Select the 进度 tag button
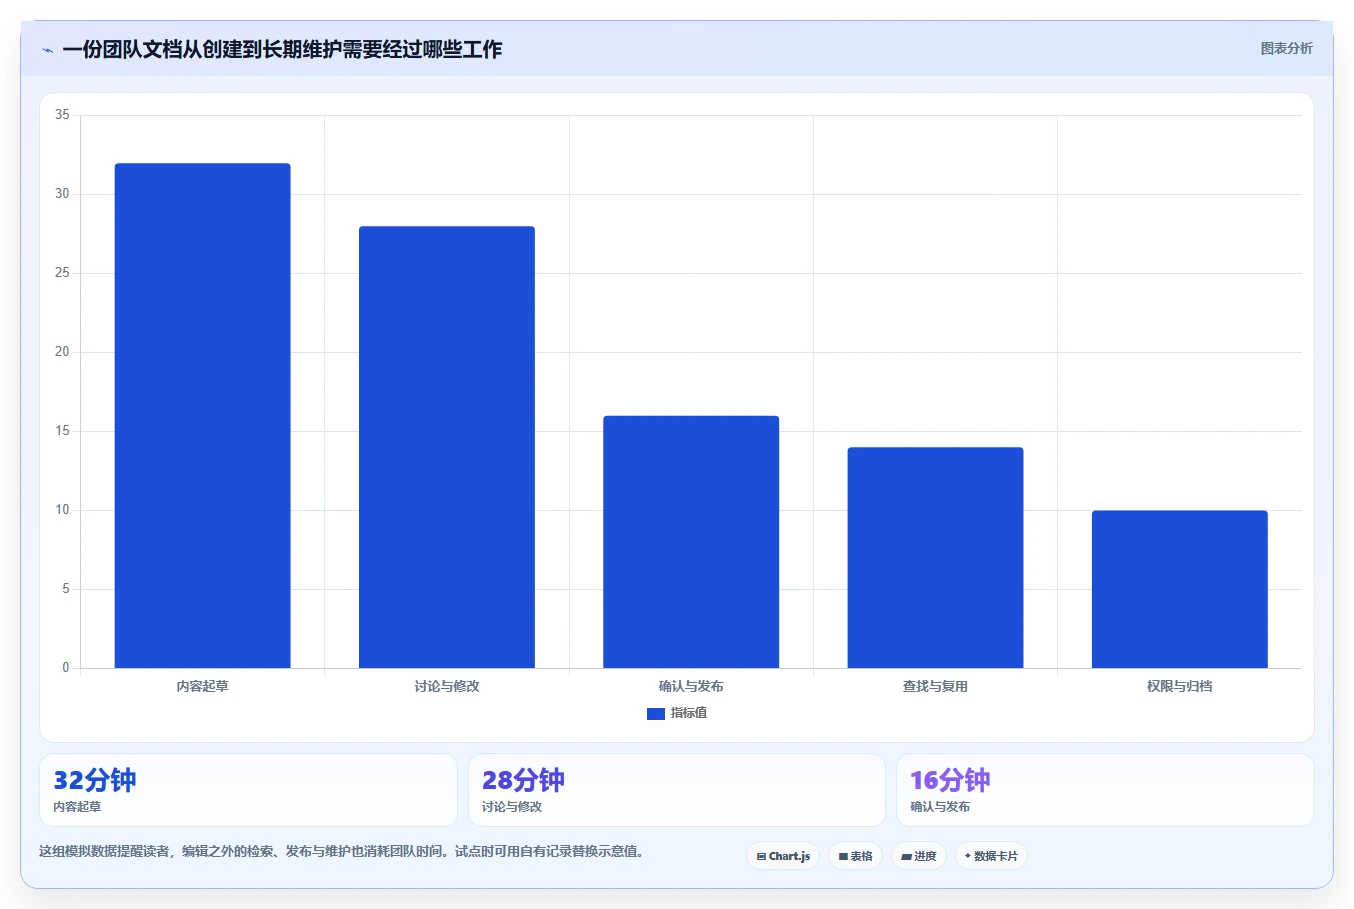 point(919,856)
